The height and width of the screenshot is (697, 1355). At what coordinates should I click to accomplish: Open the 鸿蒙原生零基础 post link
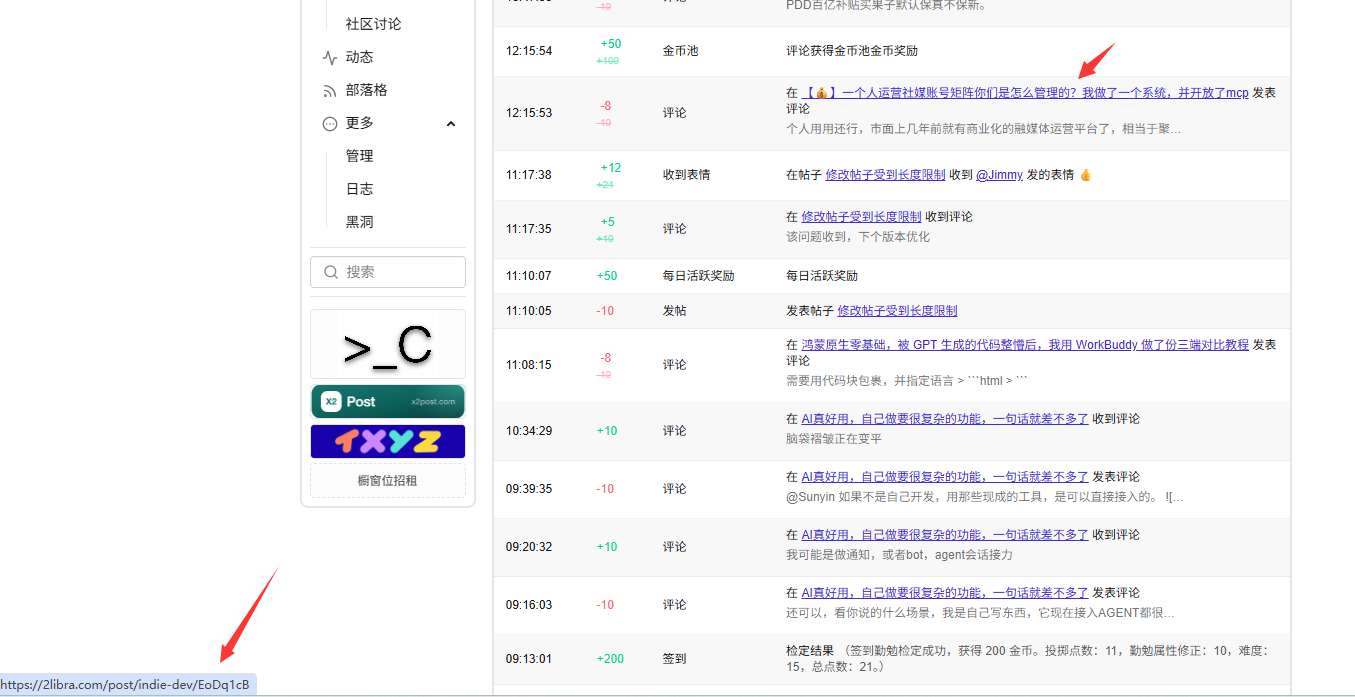coord(1025,345)
